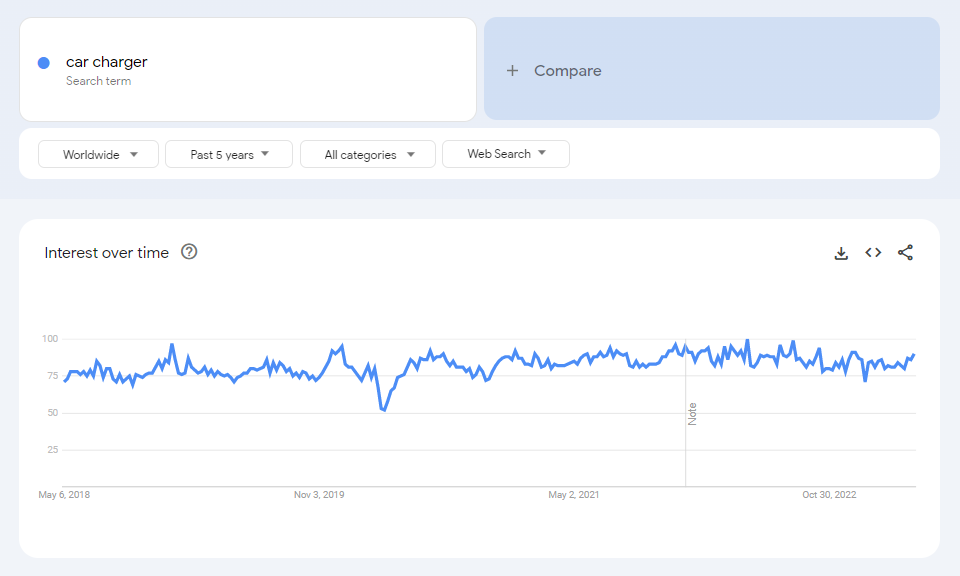The image size is (960, 576).
Task: Show help for Interest over time
Action: click(x=189, y=252)
